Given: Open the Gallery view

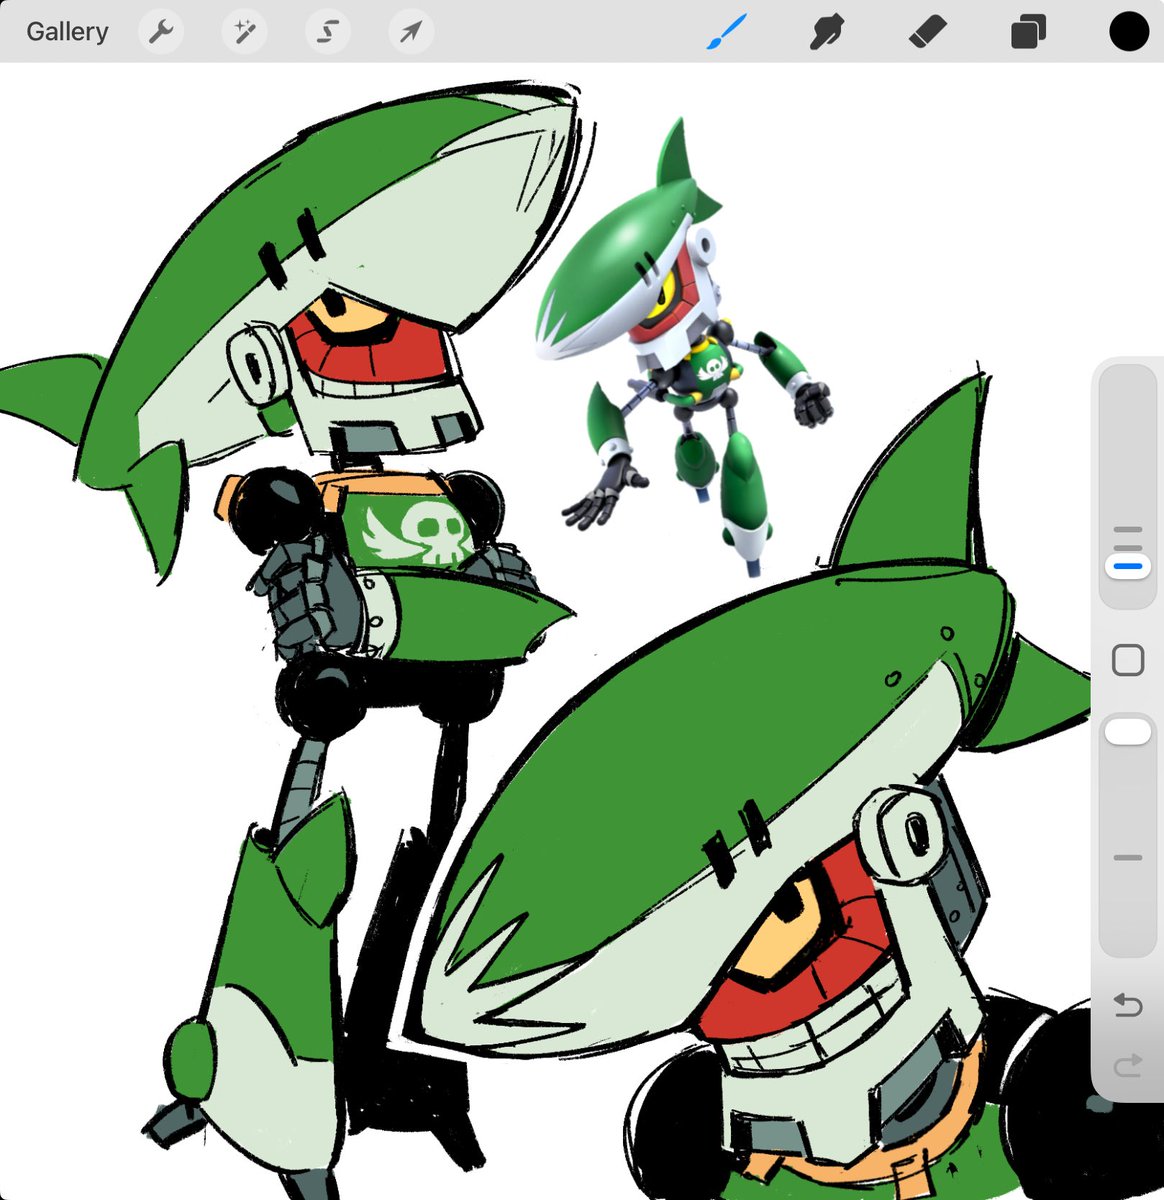Looking at the screenshot, I should click(67, 32).
